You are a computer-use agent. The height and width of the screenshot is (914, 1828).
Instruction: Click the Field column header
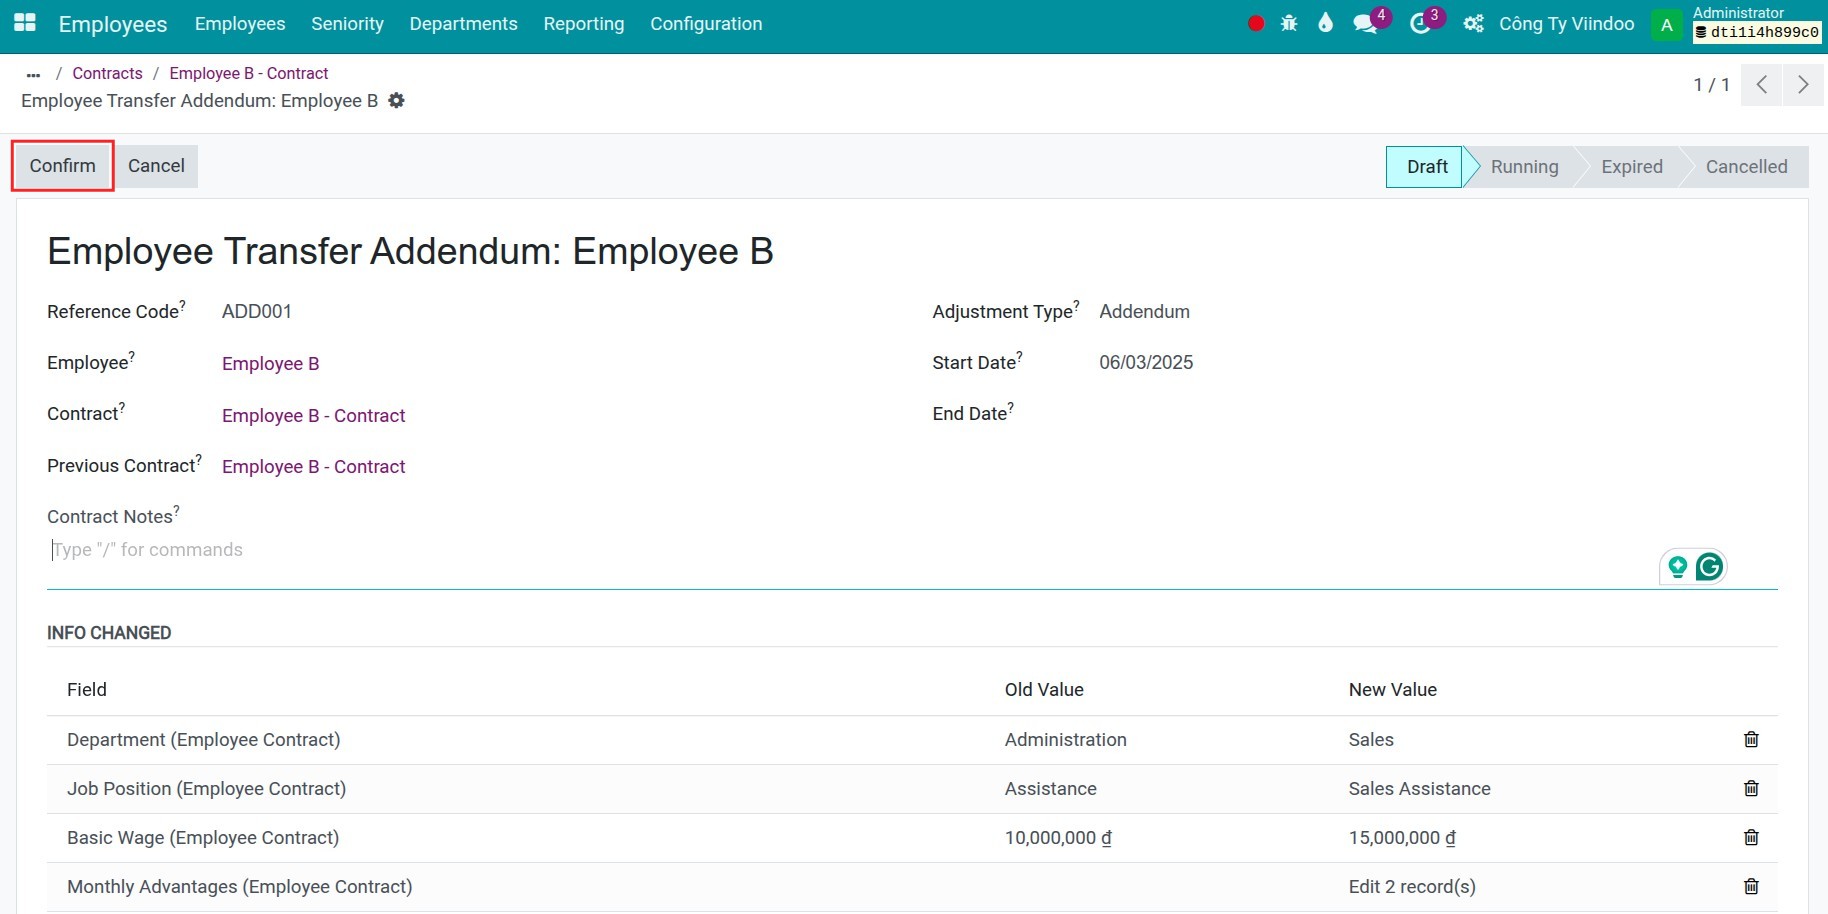click(x=87, y=690)
